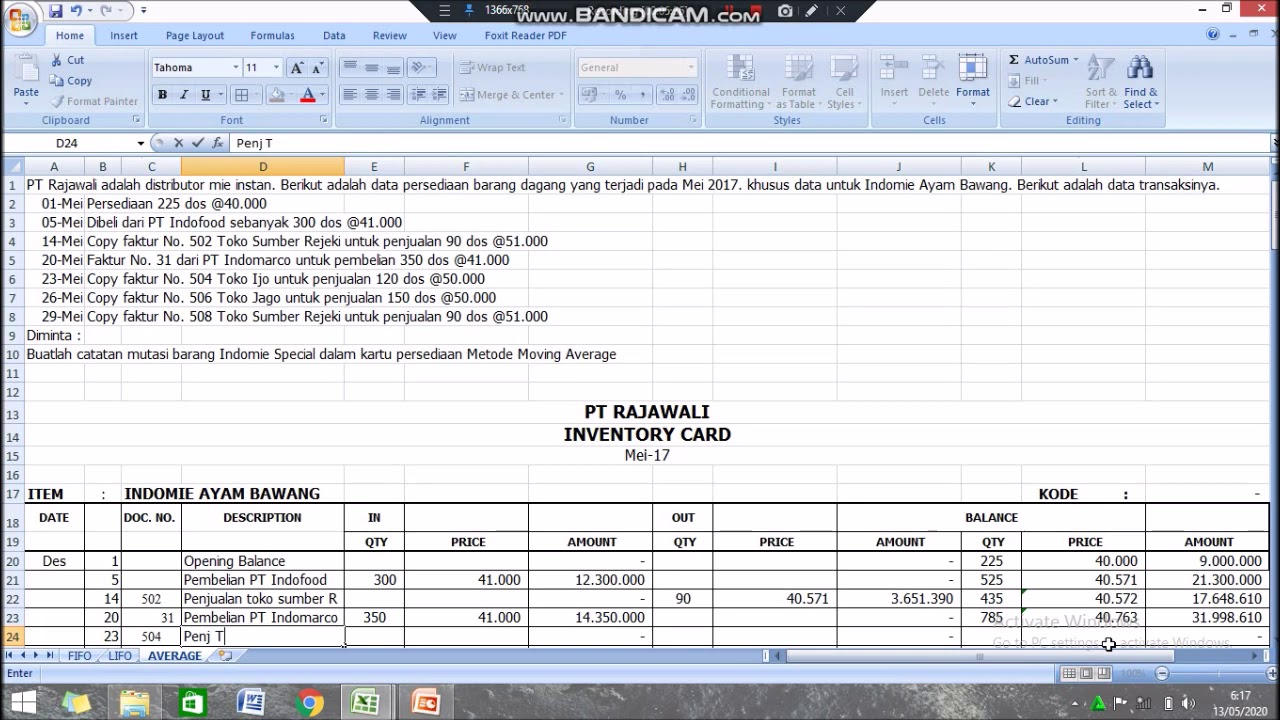1280x720 pixels.
Task: Open the Page Layout ribbon tab
Action: (x=194, y=35)
